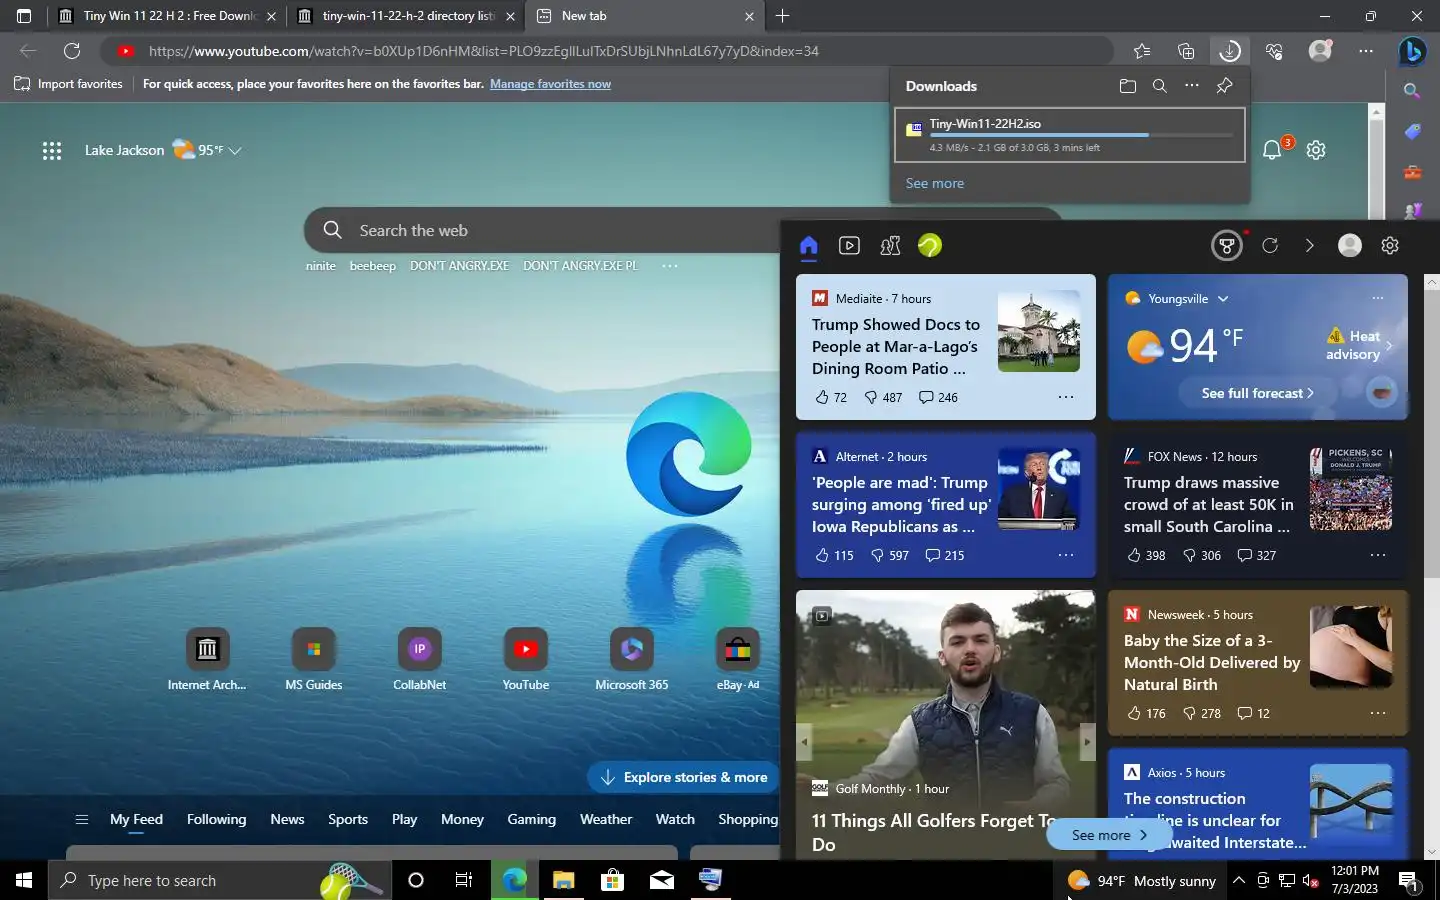Open YouTube quick link tile
The height and width of the screenshot is (900, 1440).
coord(526,660)
